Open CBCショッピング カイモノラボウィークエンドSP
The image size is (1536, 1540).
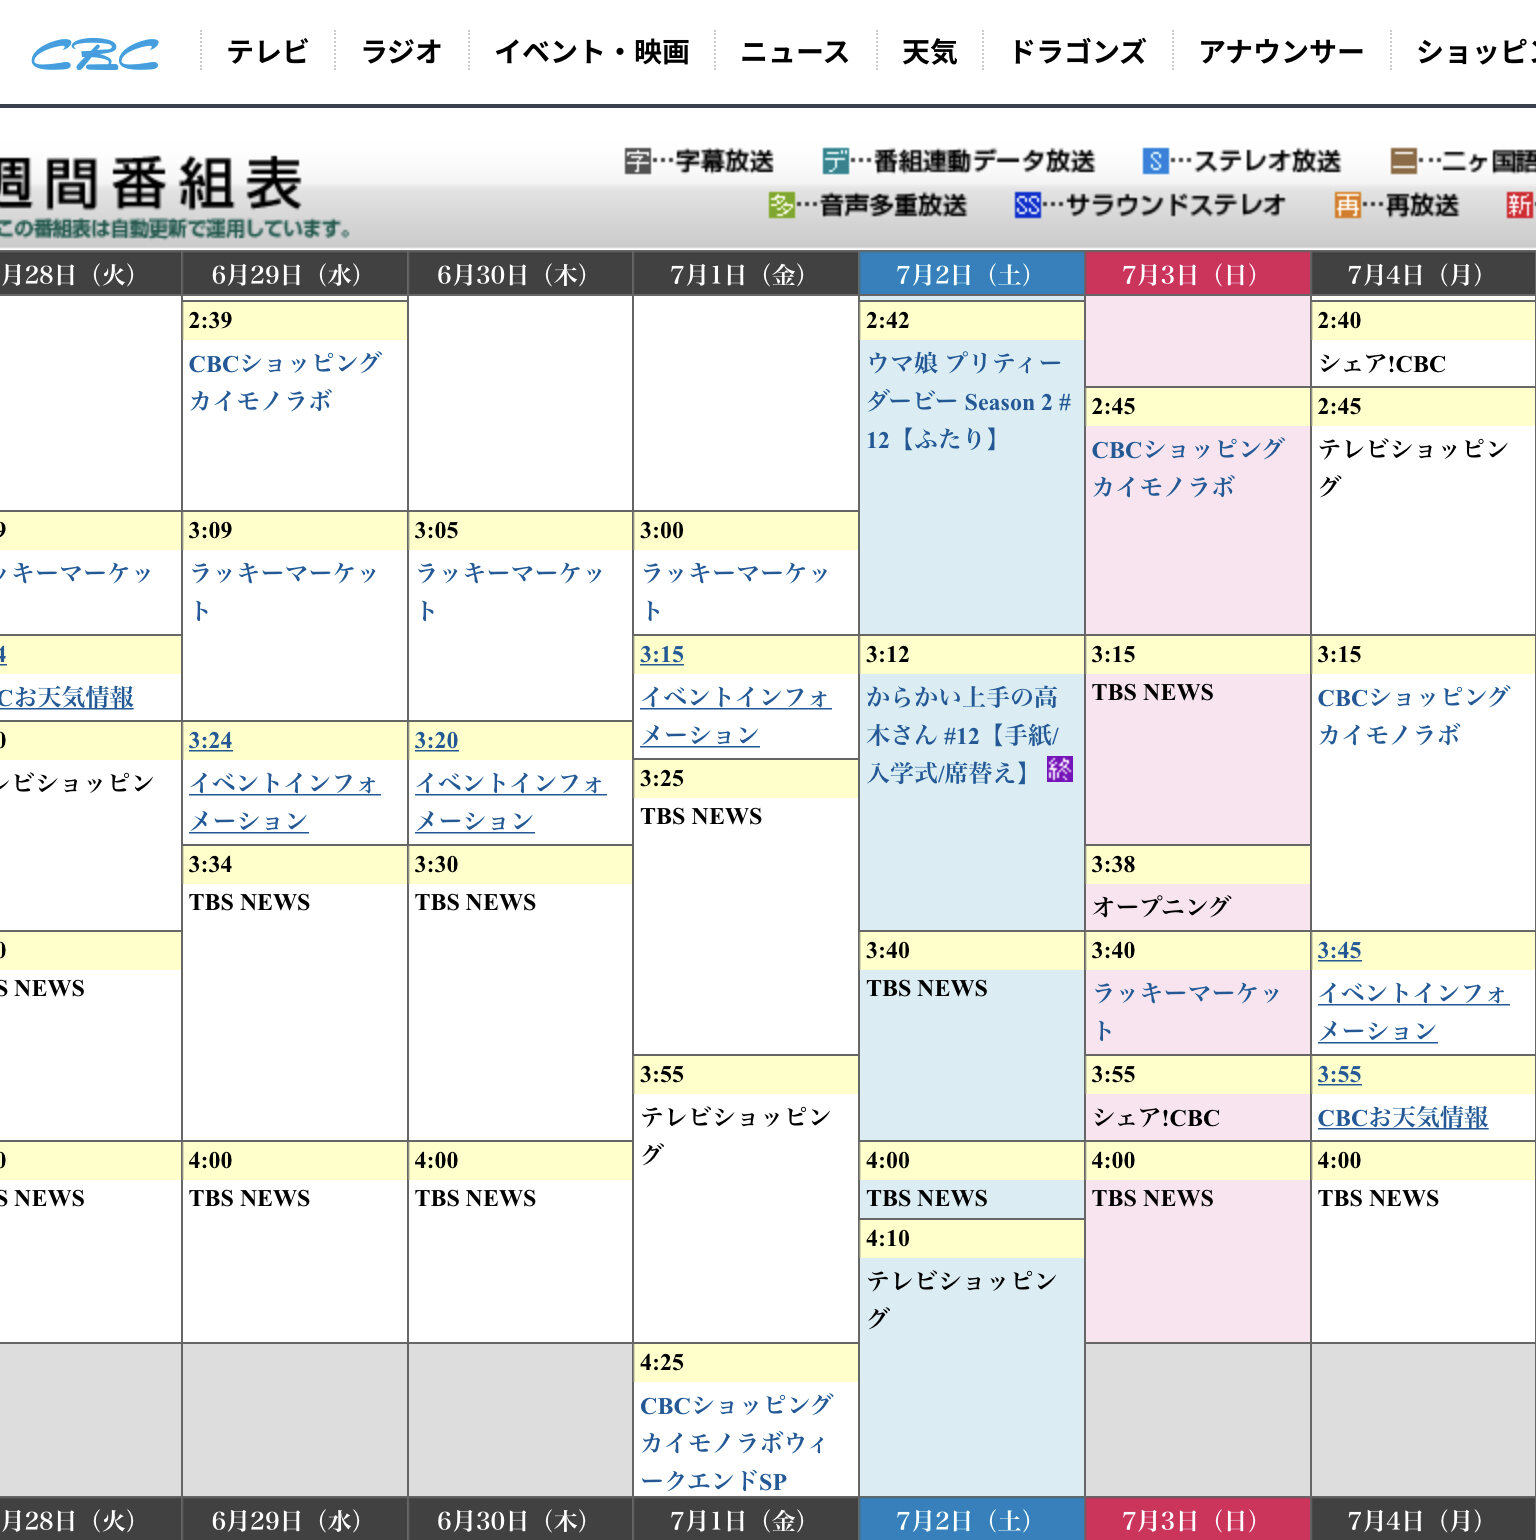pos(737,1443)
